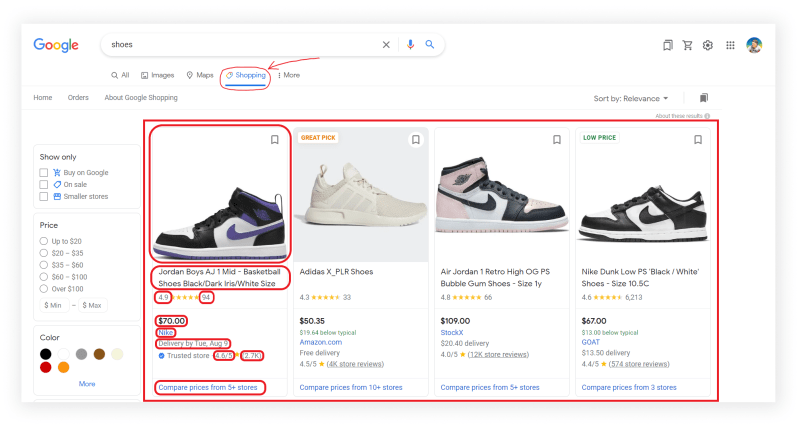Compare prices from 5+ stores for Jordan Boys
This screenshot has width=800, height=426.
pyautogui.click(x=208, y=387)
